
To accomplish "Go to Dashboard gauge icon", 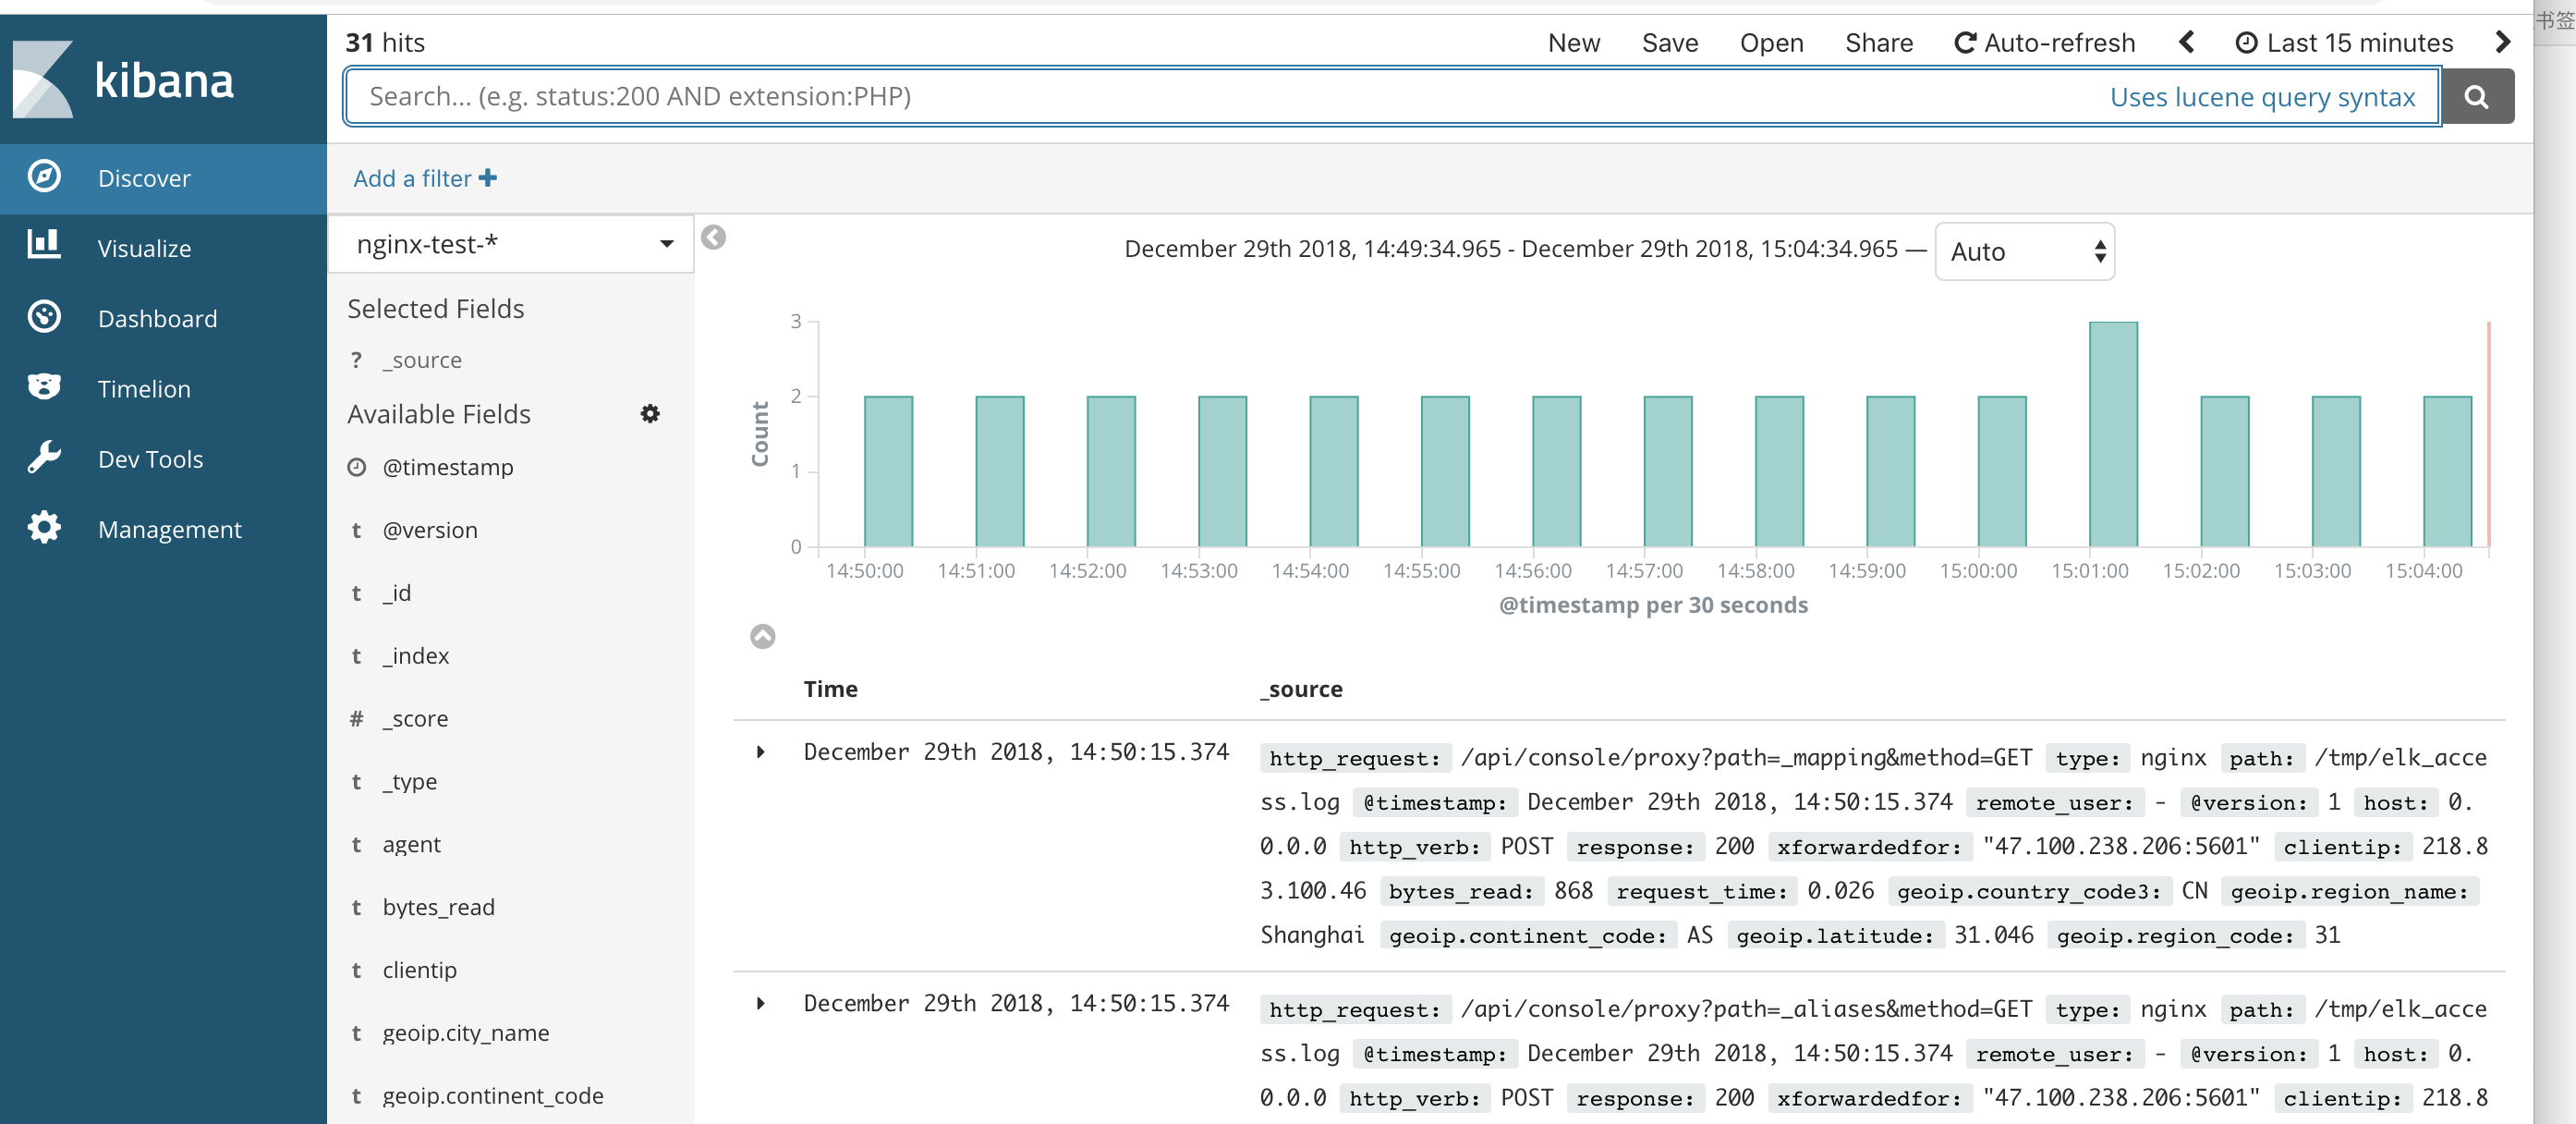I will [x=44, y=316].
